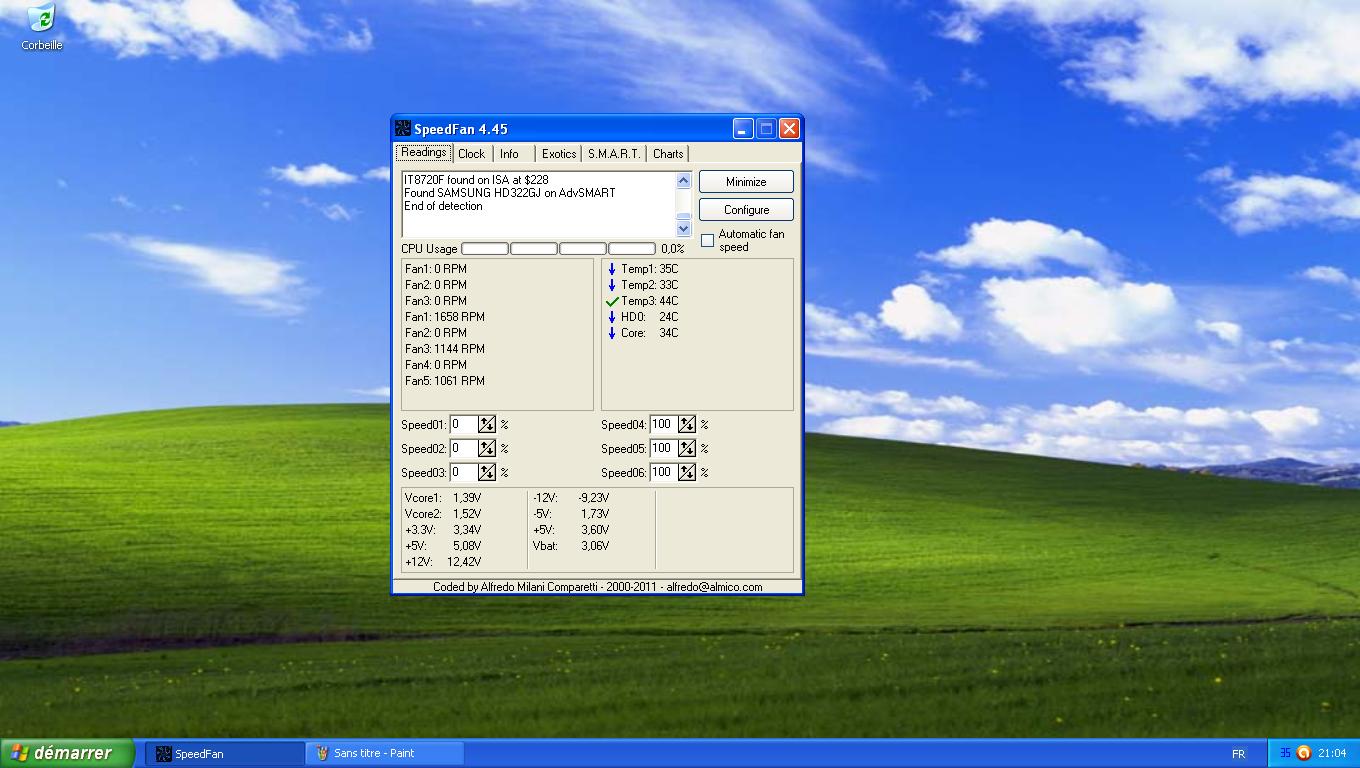Adjust the Speed04 spinner arrows
The width and height of the screenshot is (1360, 768).
[687, 425]
